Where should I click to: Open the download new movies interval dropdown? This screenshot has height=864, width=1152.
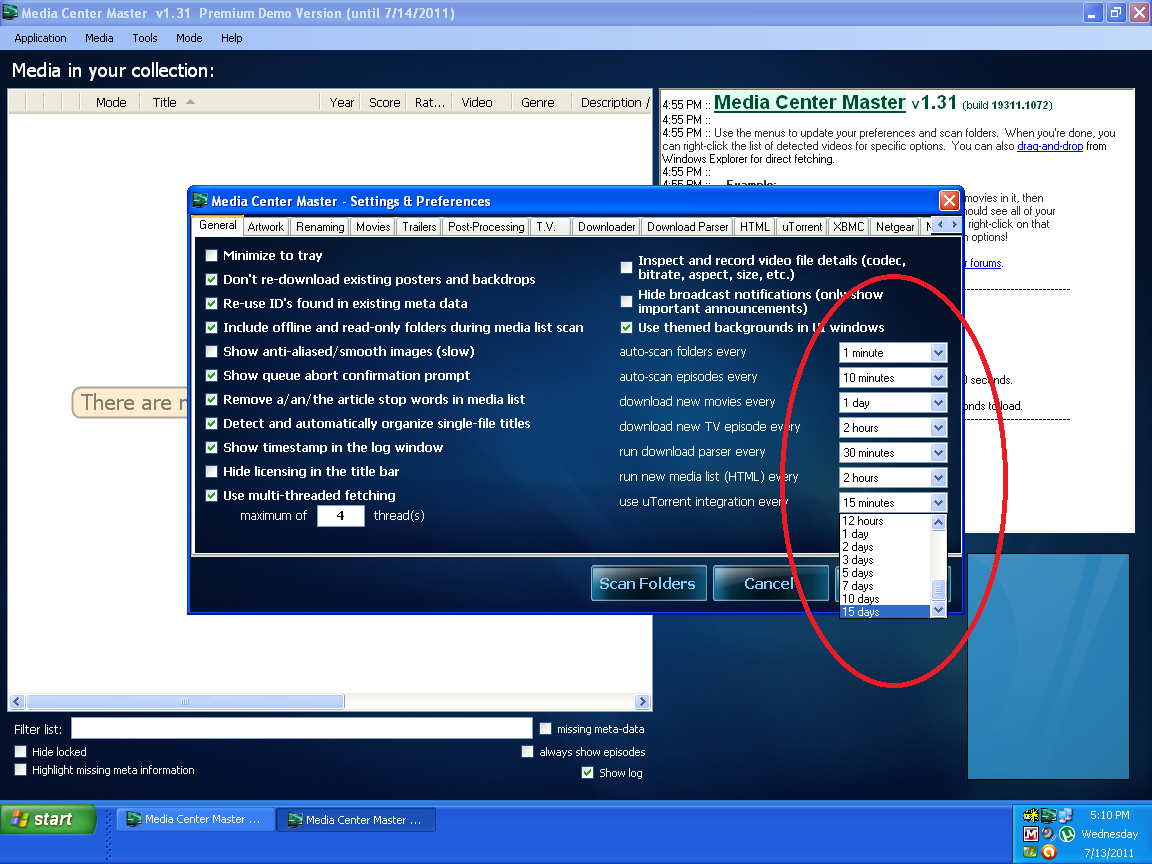893,403
